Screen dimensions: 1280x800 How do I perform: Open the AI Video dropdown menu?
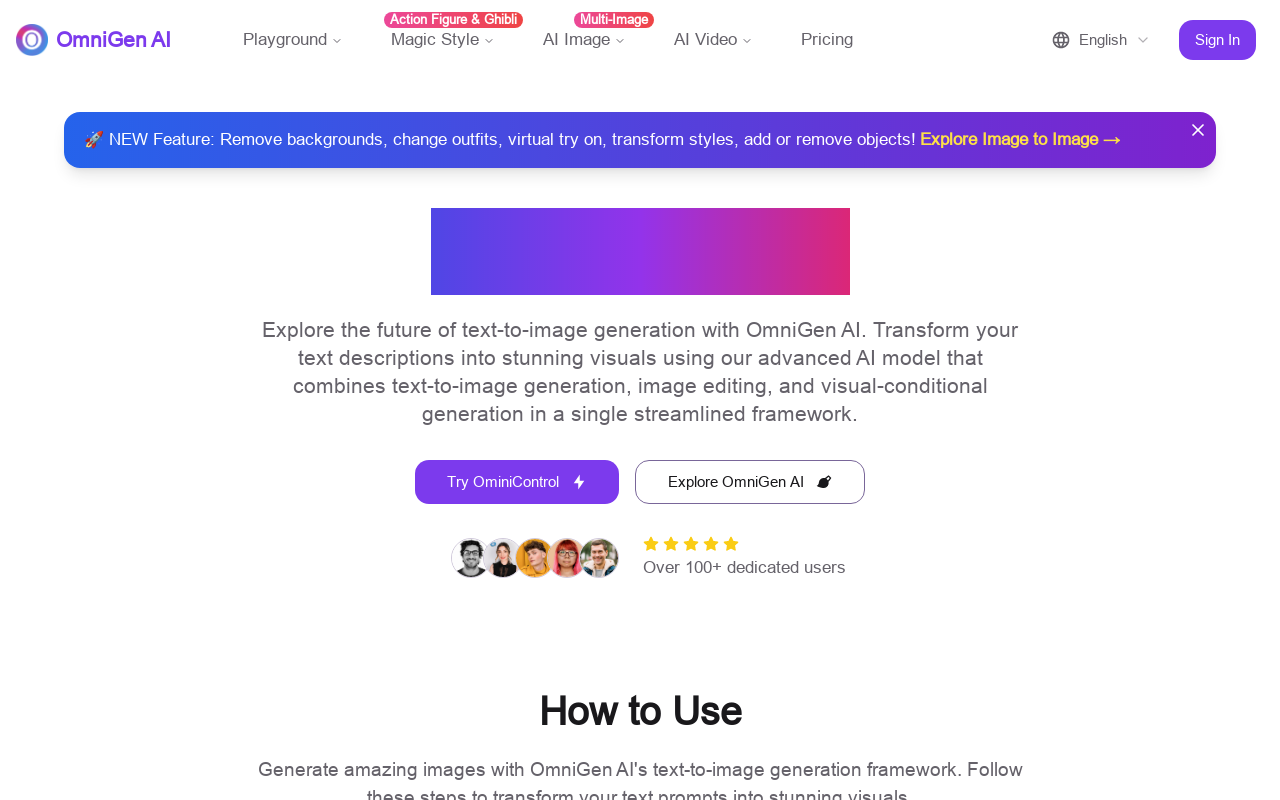pos(713,40)
